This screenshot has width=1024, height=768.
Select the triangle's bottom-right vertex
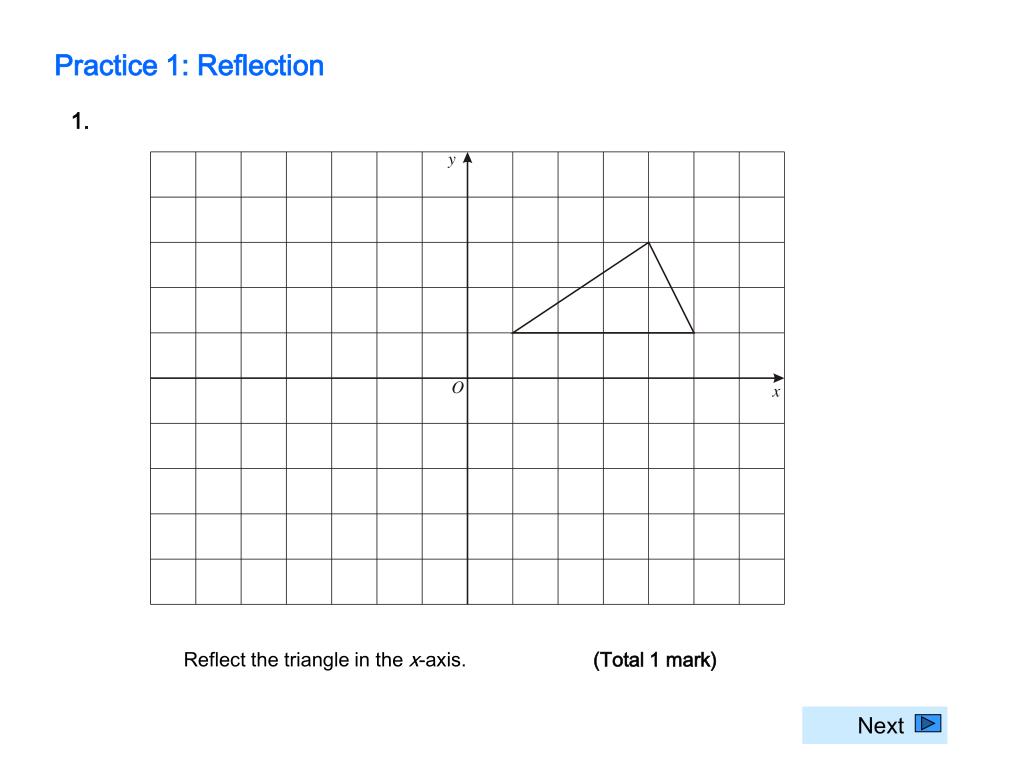694,332
